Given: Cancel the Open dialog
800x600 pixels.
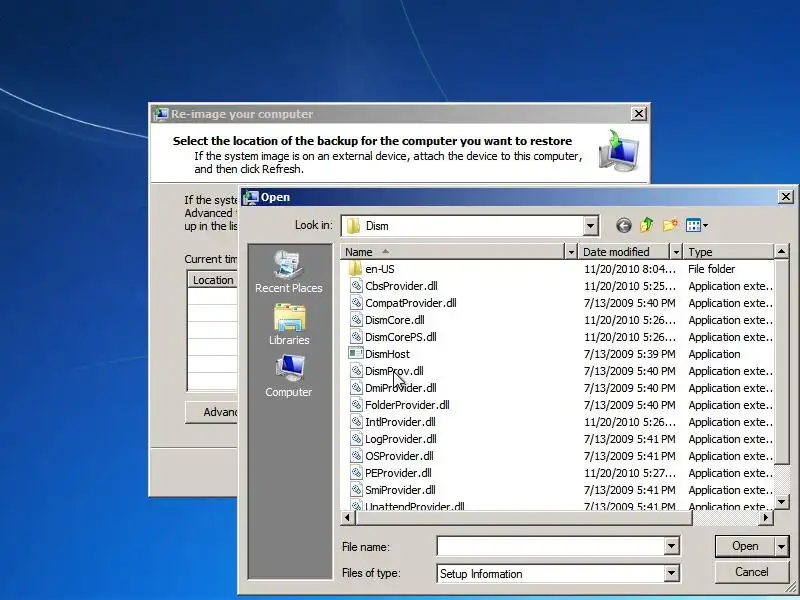Looking at the screenshot, I should 752,572.
